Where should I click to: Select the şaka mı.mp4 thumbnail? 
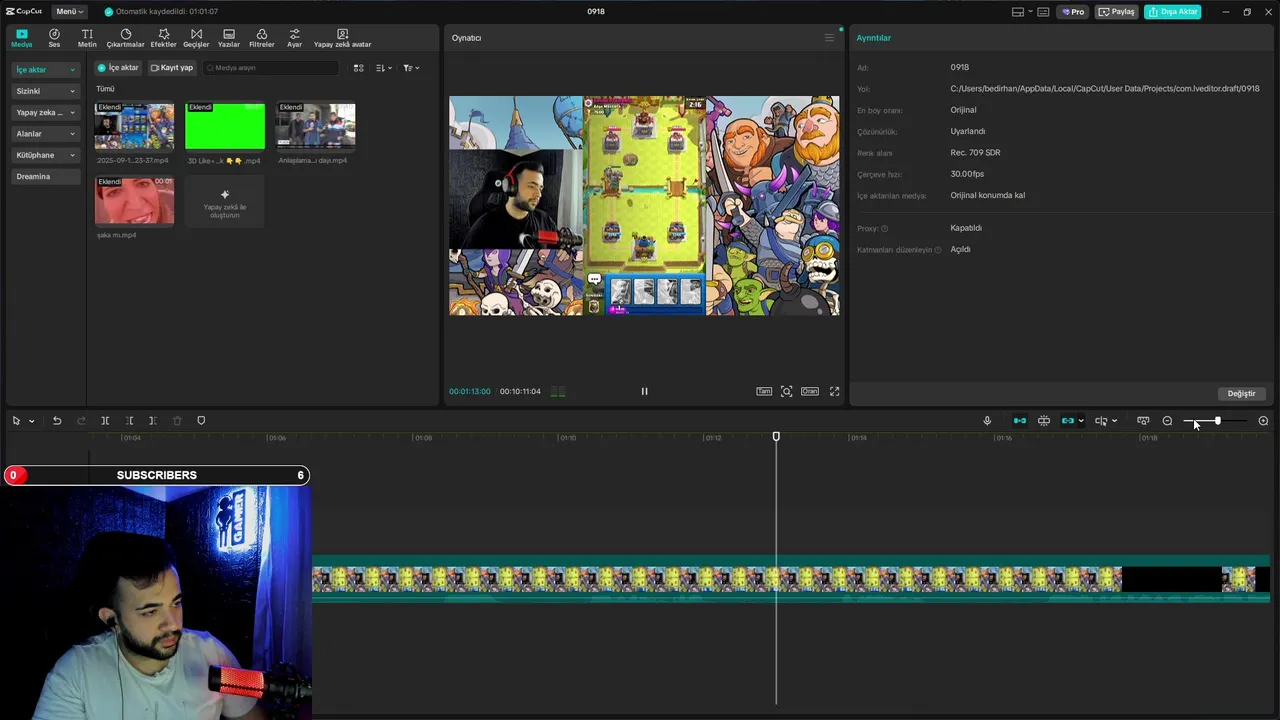point(134,201)
